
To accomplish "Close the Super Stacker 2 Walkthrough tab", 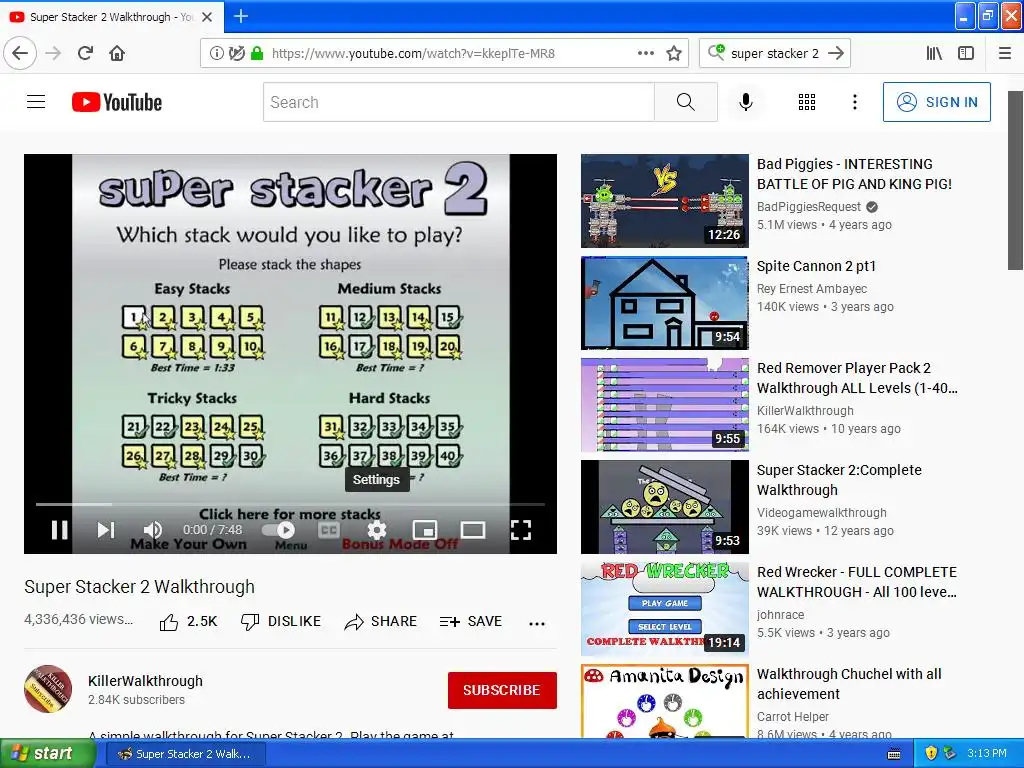I will (207, 17).
